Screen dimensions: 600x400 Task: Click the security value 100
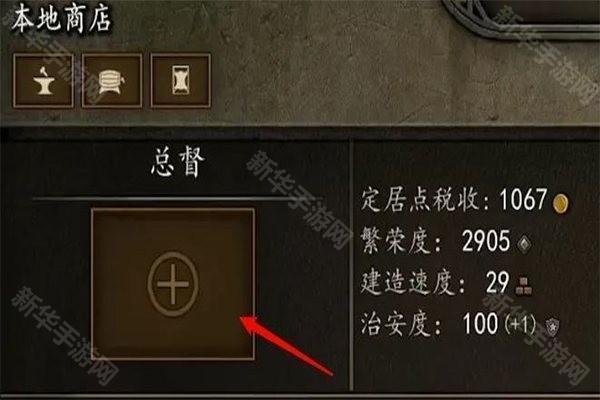point(480,323)
